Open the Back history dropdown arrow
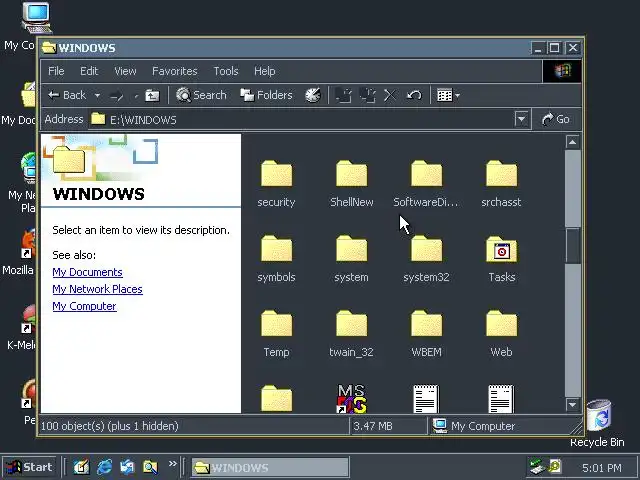 98,96
